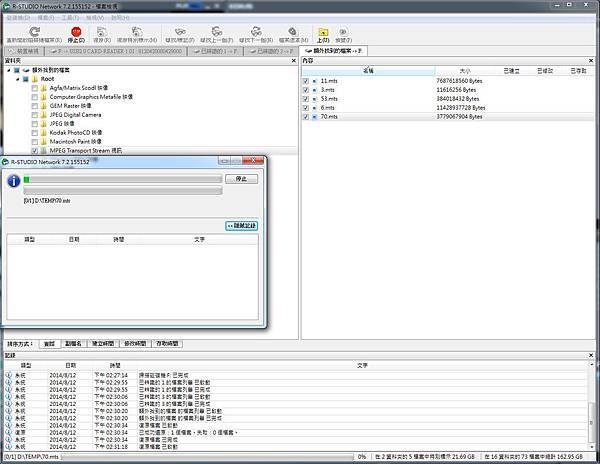Screen dimensions: 600x464
Task: Click the first sort-by button below folder tree
Action: click(x=49, y=343)
